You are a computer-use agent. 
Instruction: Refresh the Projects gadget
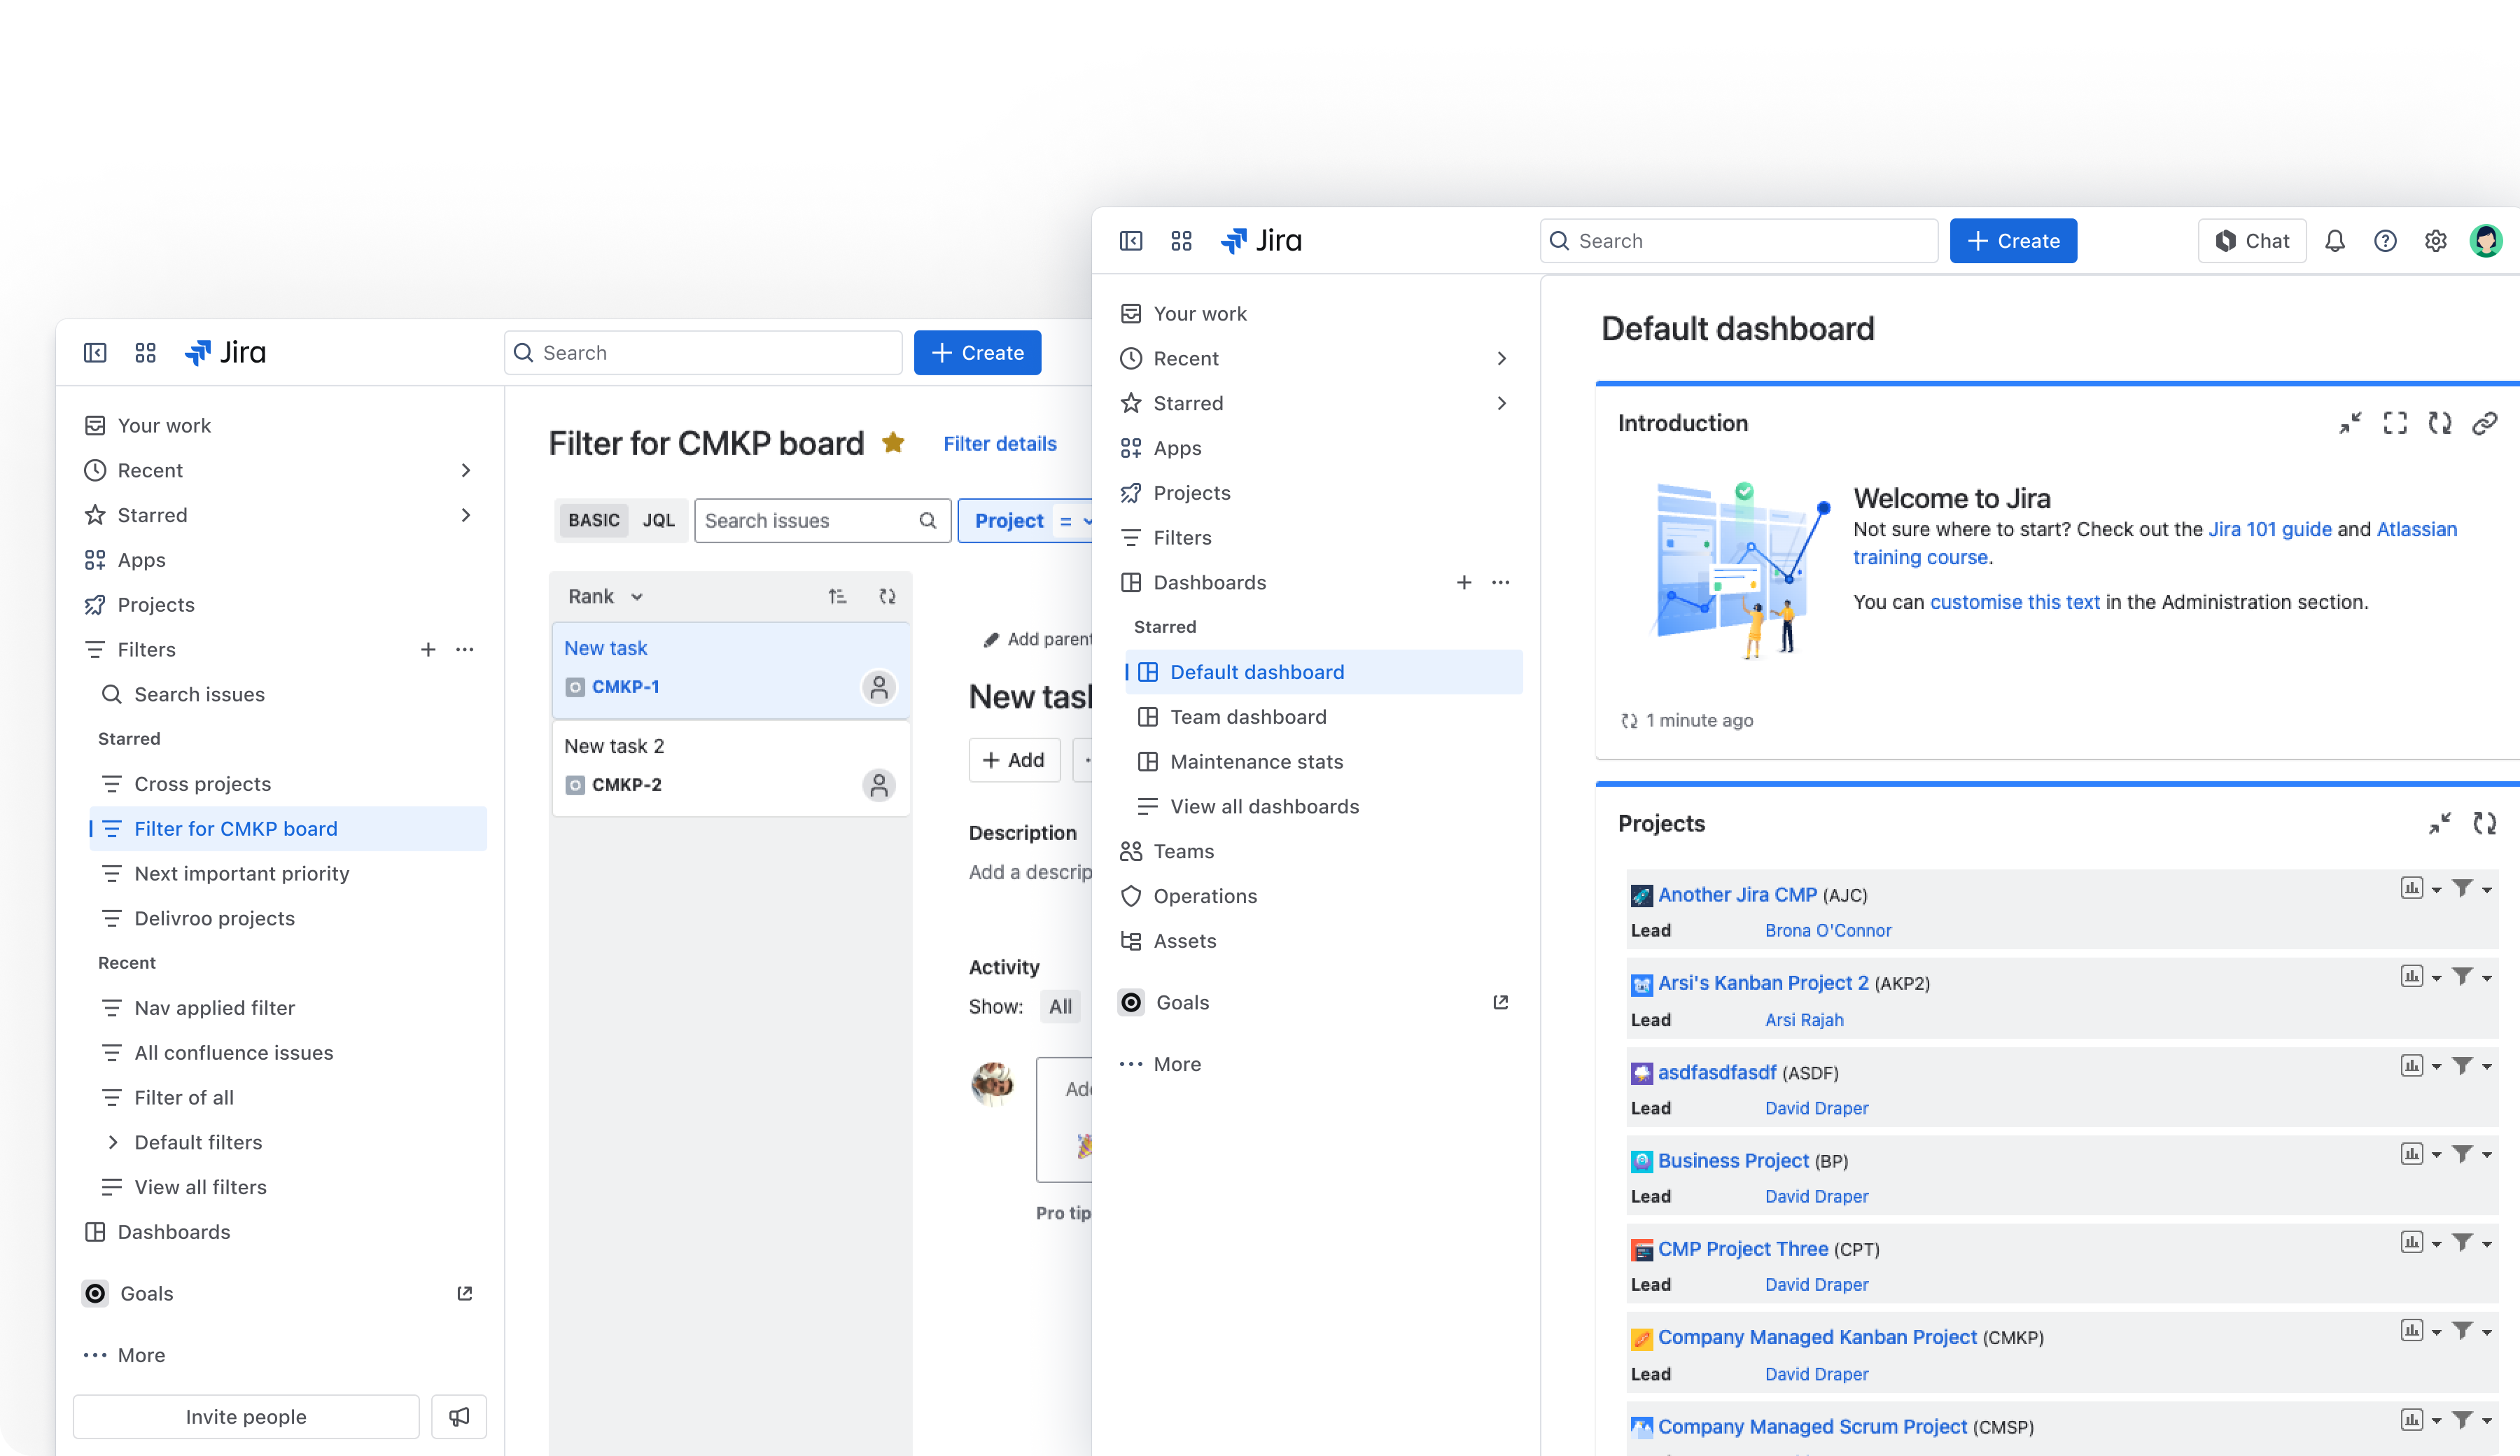click(x=2485, y=823)
